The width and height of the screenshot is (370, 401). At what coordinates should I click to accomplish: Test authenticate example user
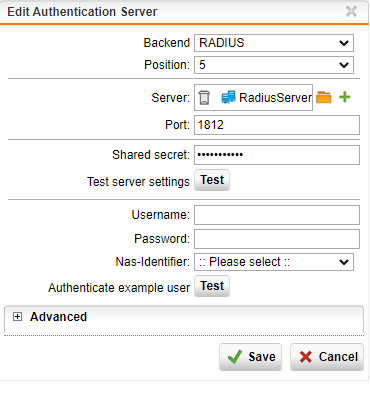(x=212, y=286)
